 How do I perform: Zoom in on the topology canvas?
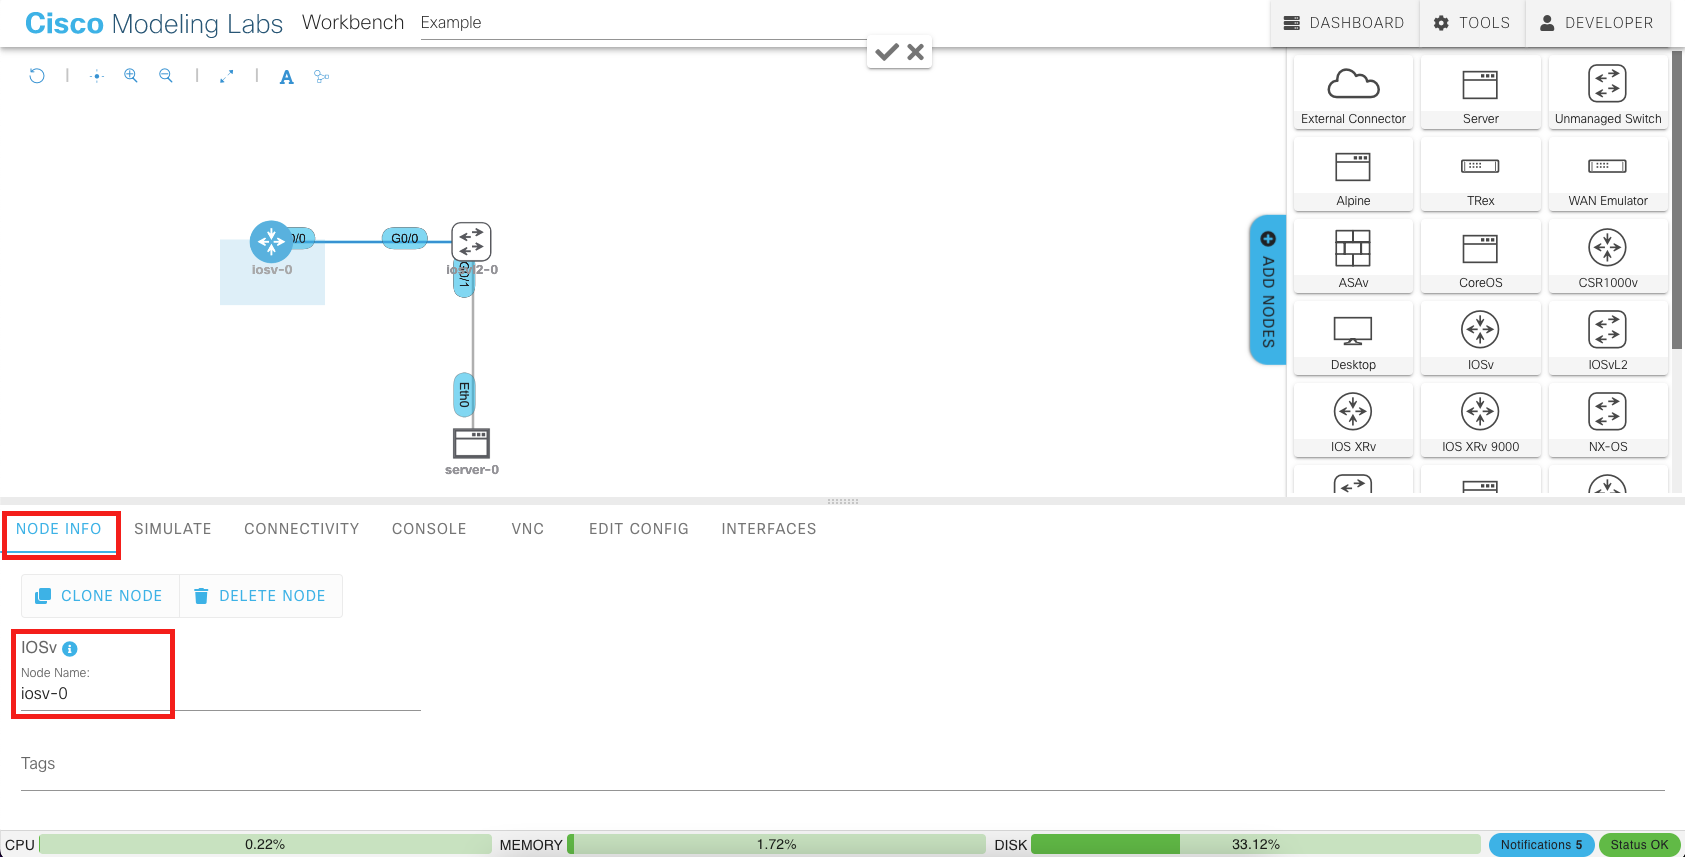click(131, 75)
